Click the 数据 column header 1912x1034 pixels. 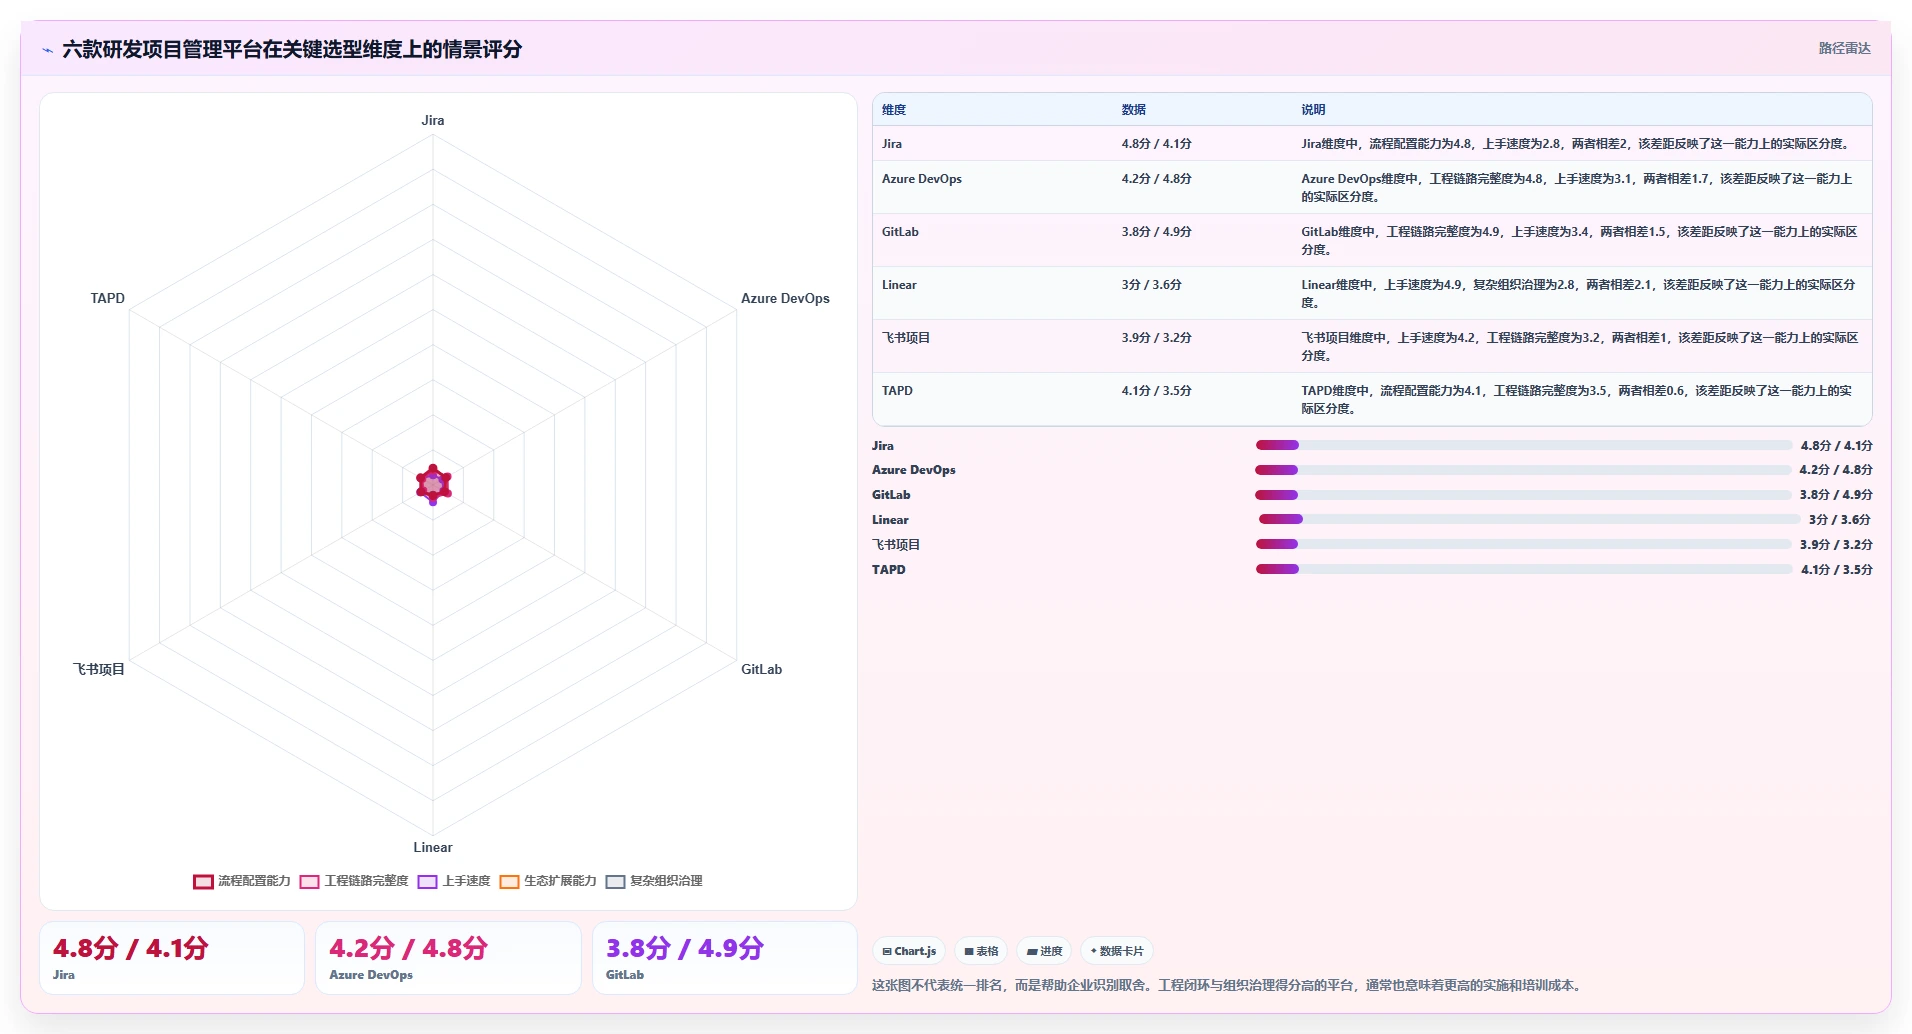click(x=1133, y=110)
